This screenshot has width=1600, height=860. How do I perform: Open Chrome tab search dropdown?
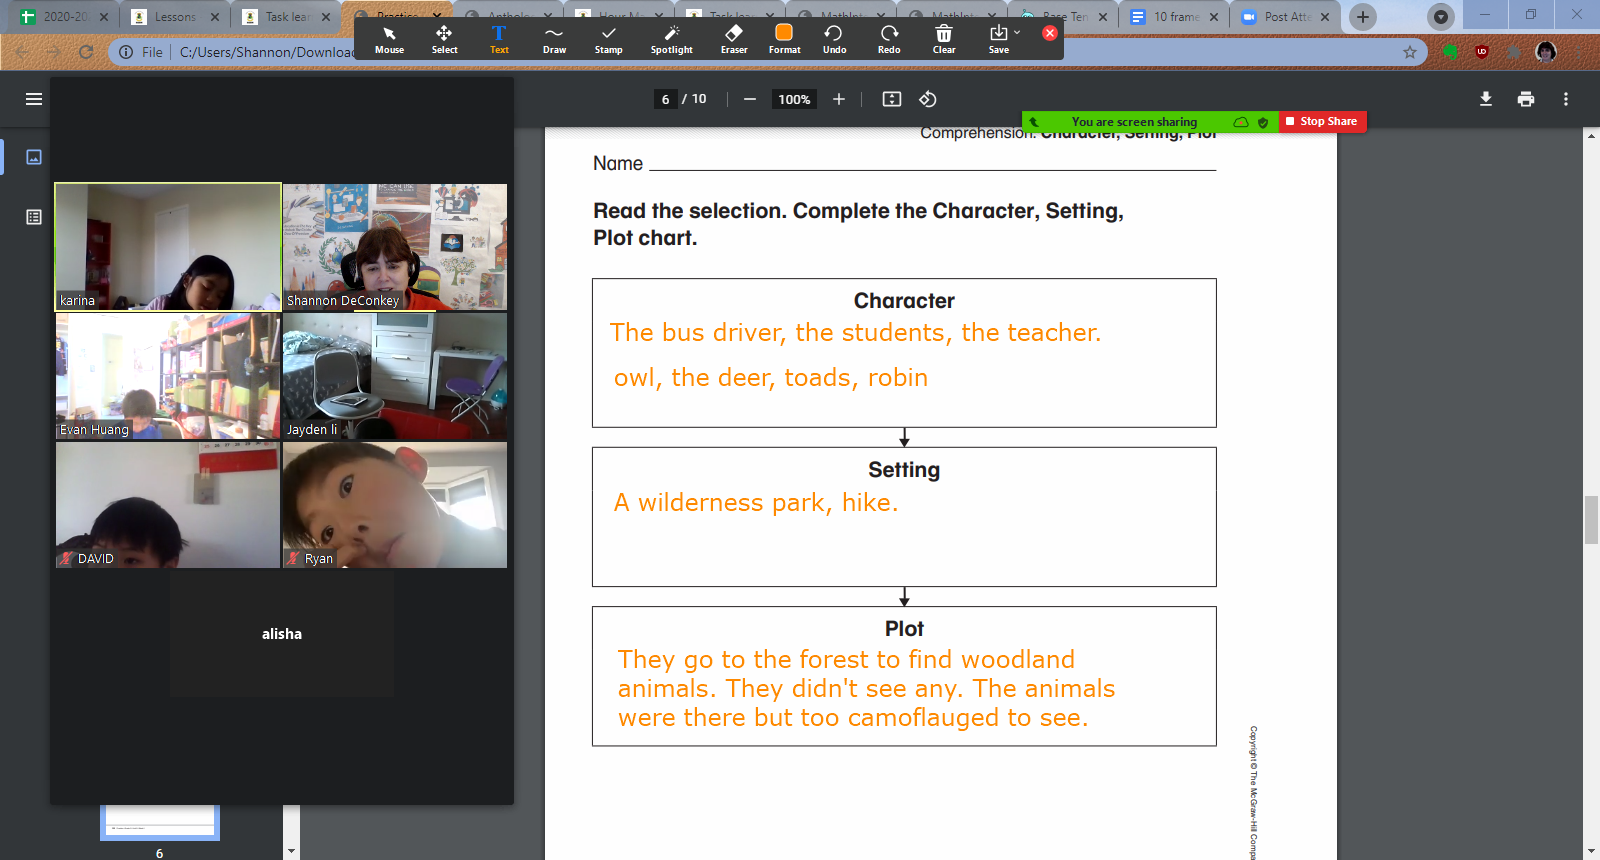click(1440, 17)
